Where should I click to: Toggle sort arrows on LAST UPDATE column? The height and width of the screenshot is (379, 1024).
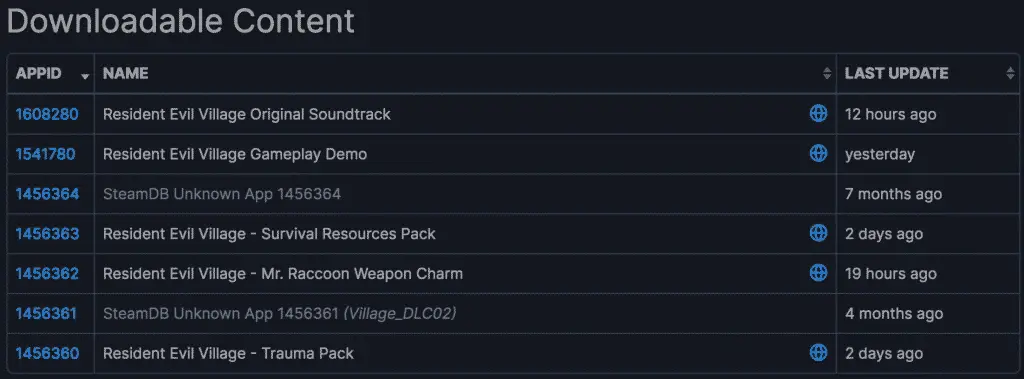1010,74
